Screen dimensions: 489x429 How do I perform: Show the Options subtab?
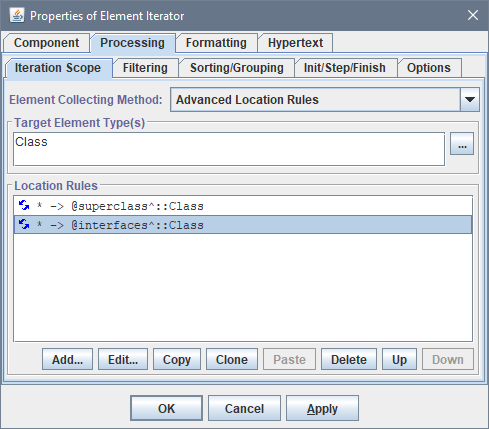click(x=429, y=68)
